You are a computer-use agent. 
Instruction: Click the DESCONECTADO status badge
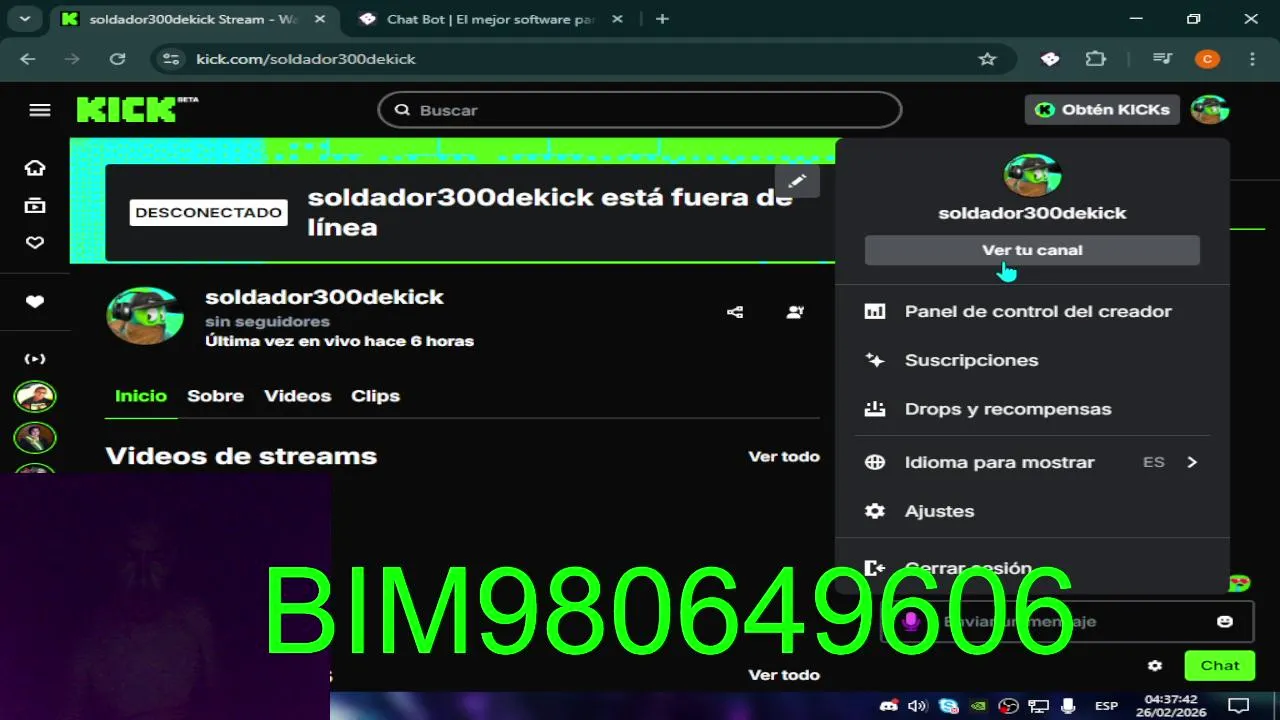[209, 213]
